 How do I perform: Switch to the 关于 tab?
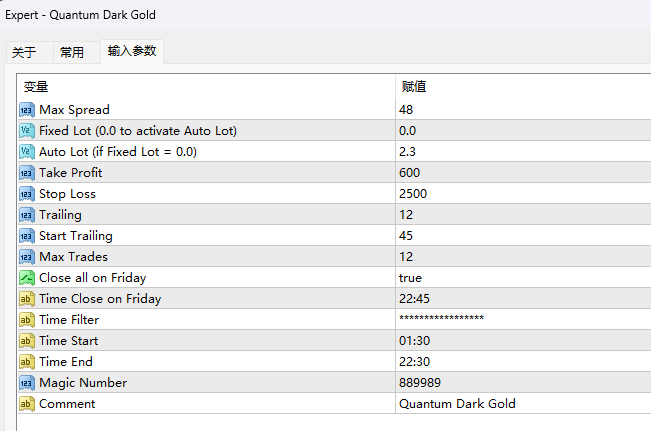tap(24, 53)
